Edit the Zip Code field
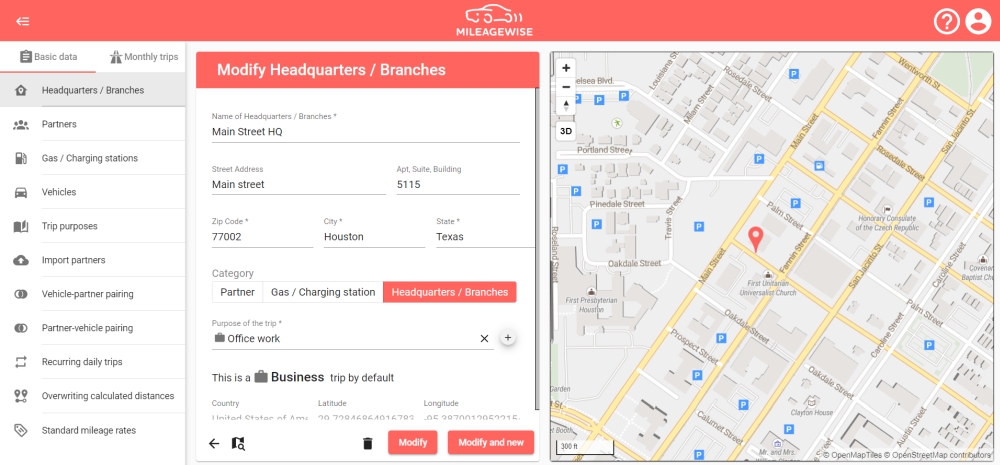 click(262, 237)
